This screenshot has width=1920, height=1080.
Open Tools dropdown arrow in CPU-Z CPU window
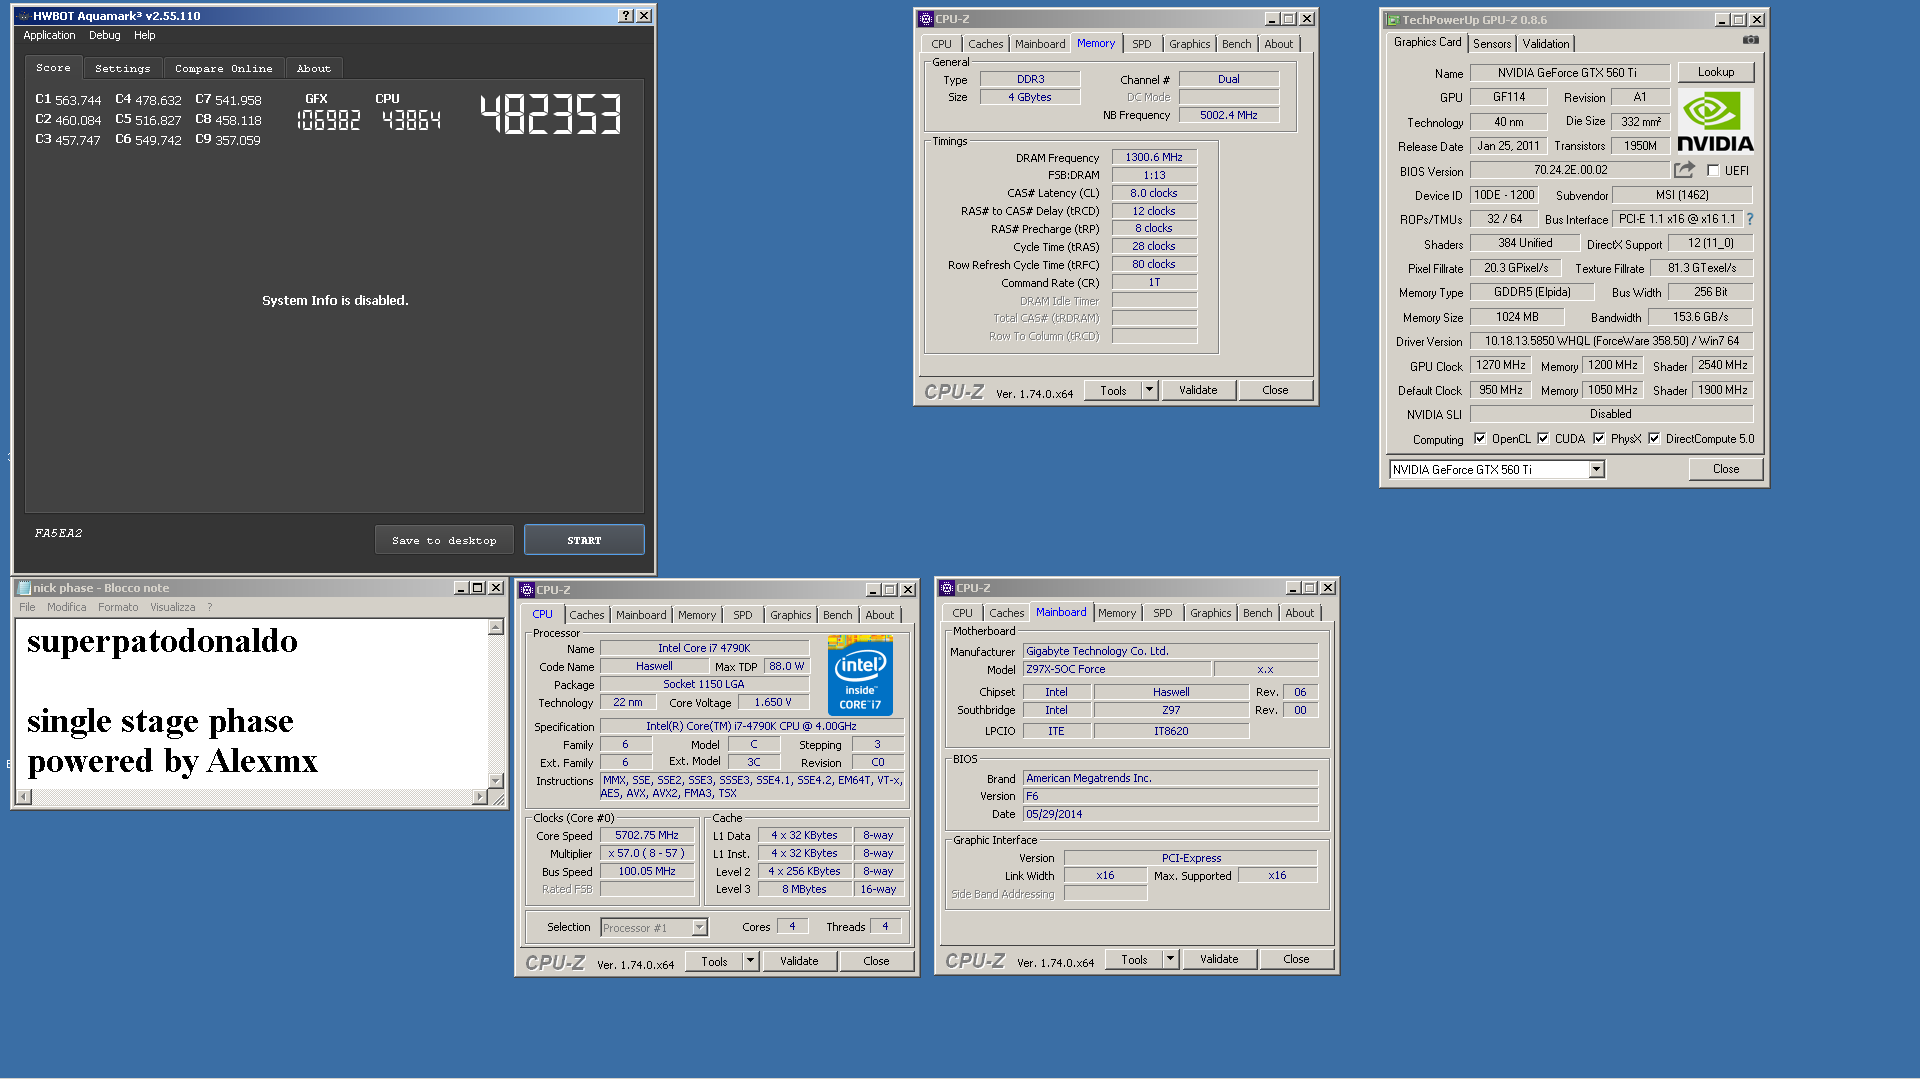click(x=750, y=961)
